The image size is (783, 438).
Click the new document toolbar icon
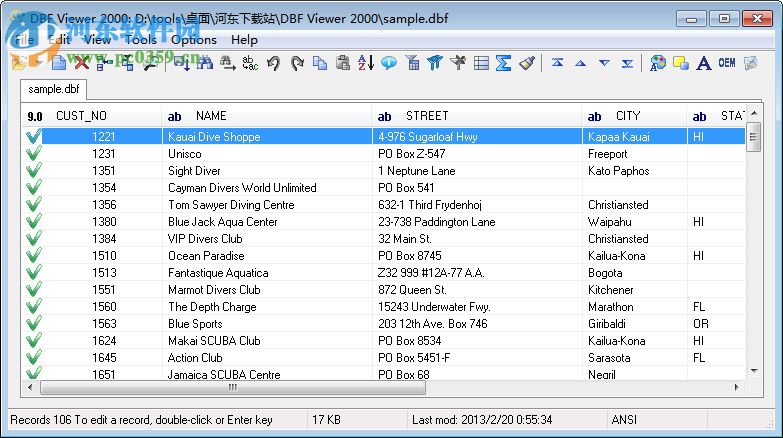(59, 63)
